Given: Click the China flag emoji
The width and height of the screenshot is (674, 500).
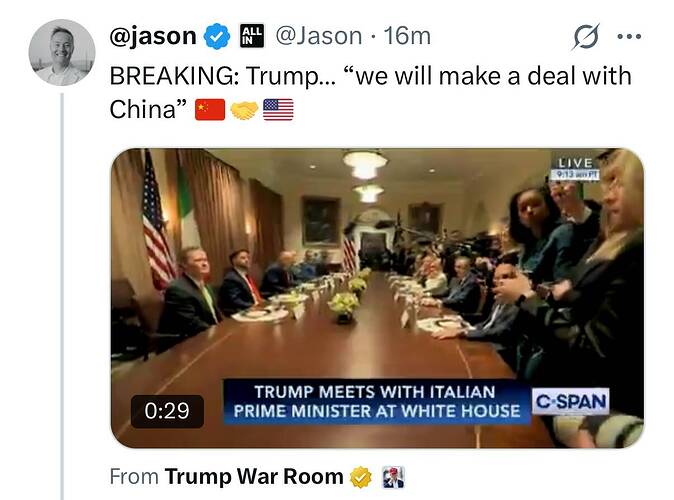Looking at the screenshot, I should click(210, 110).
